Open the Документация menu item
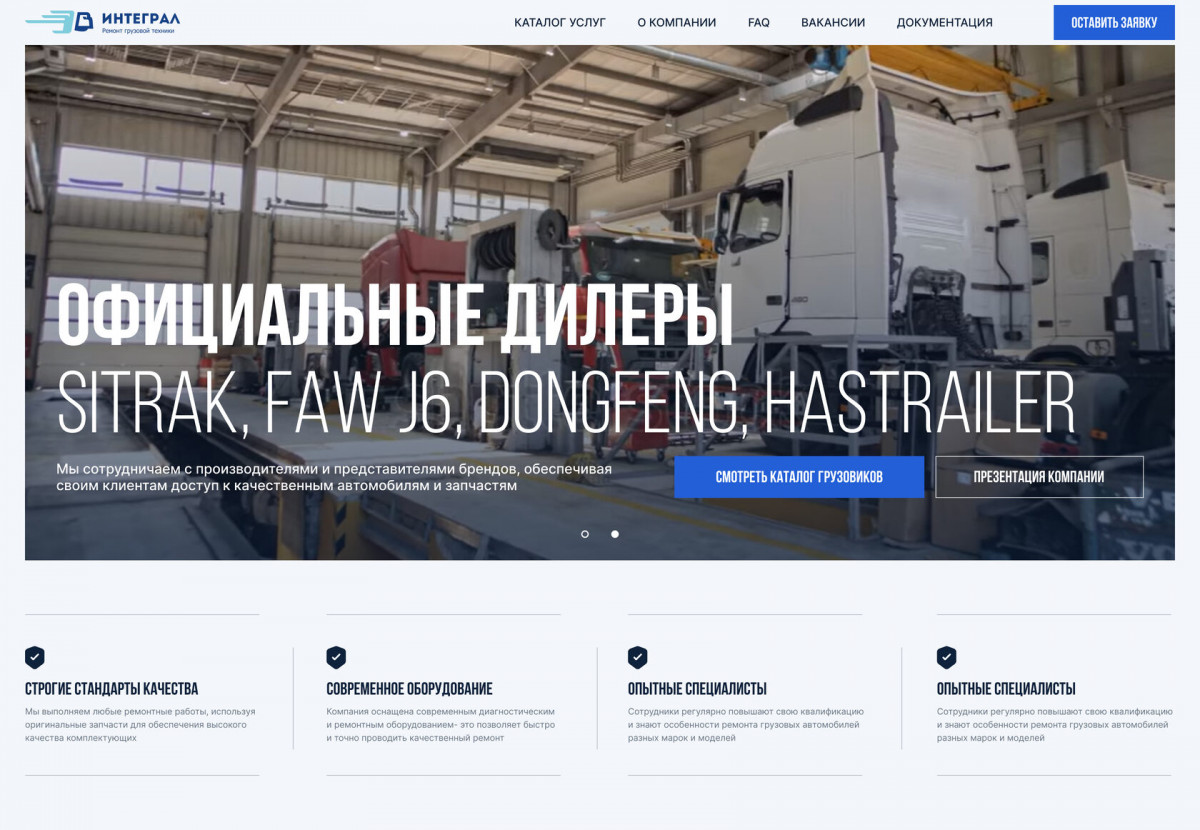Viewport: 1200px width, 830px height. point(945,22)
